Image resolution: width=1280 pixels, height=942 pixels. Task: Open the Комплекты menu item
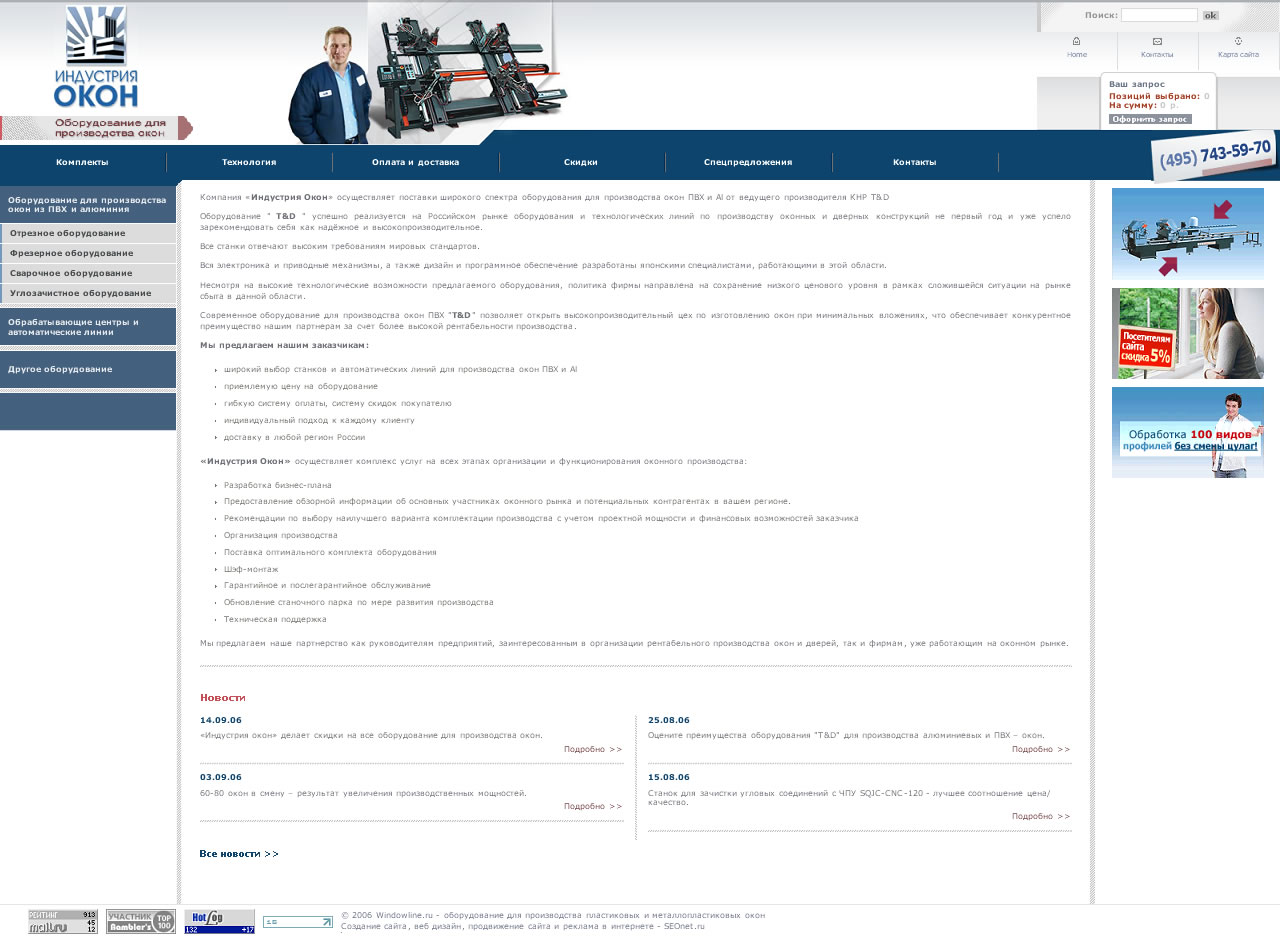pos(82,162)
